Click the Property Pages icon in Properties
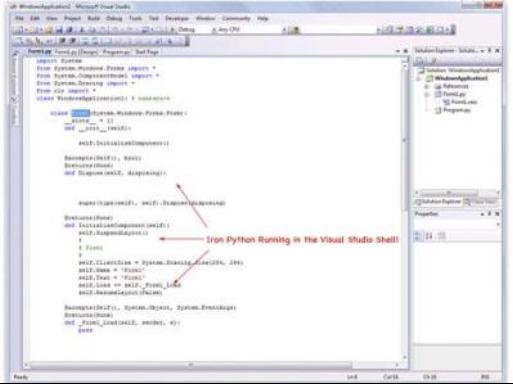Screen dimensions: 513x384 click(x=442, y=236)
